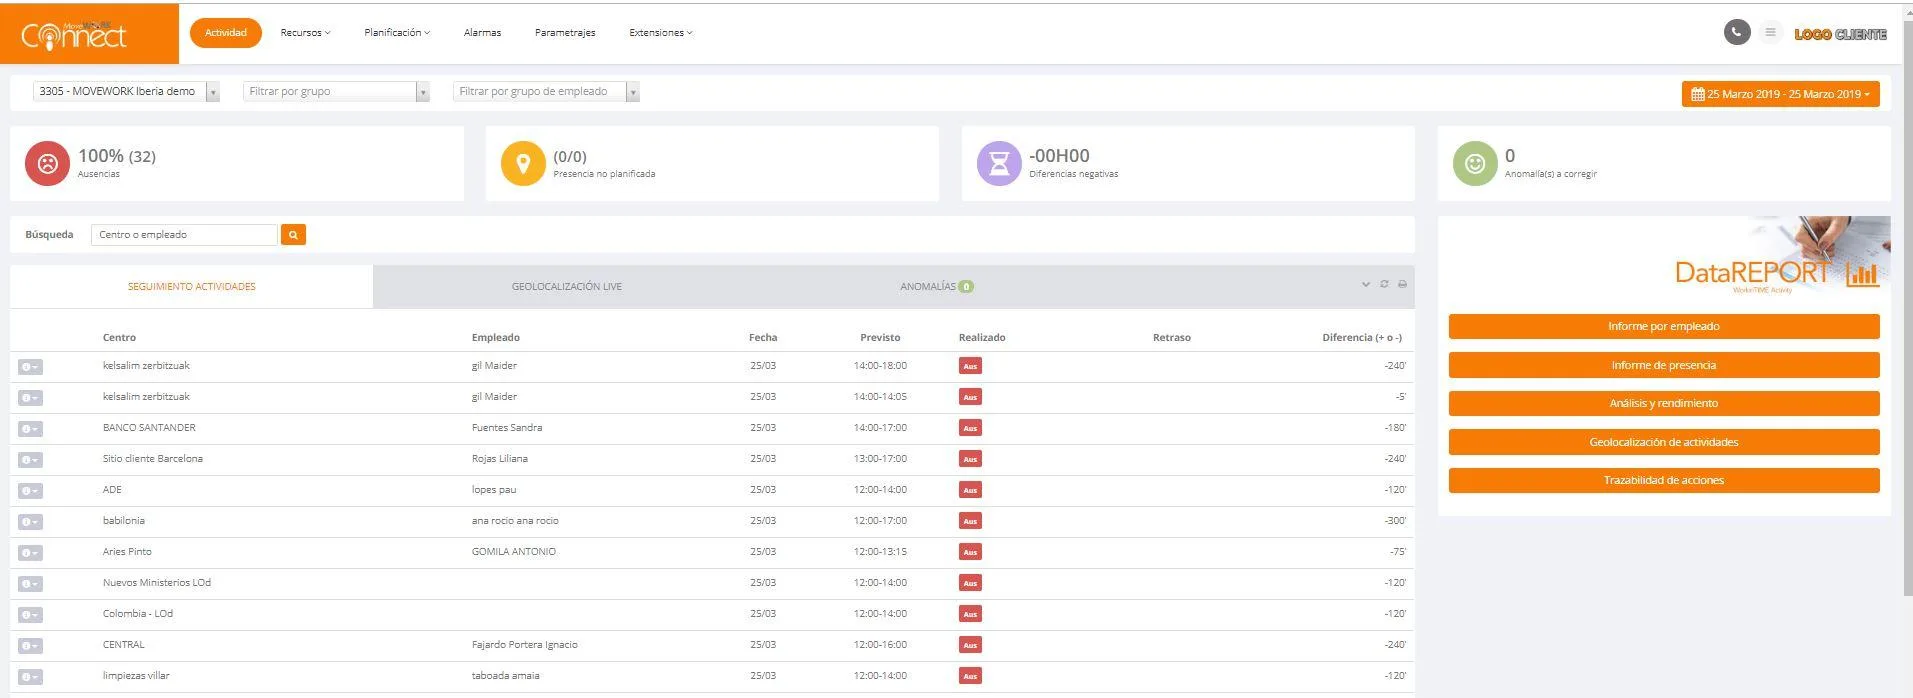This screenshot has height=698, width=1913.
Task: Click the orange search magnifier button
Action: tap(293, 235)
